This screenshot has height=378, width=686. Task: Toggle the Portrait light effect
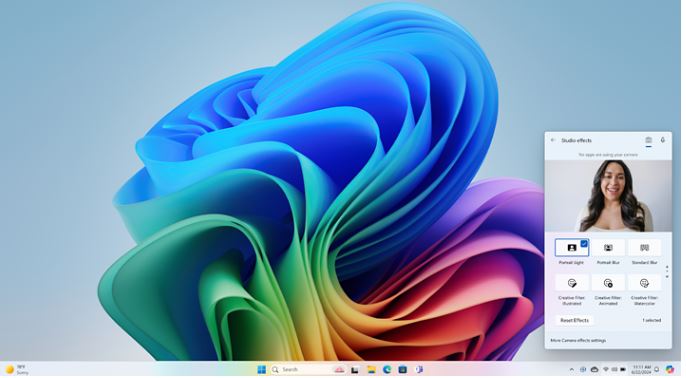pos(572,248)
